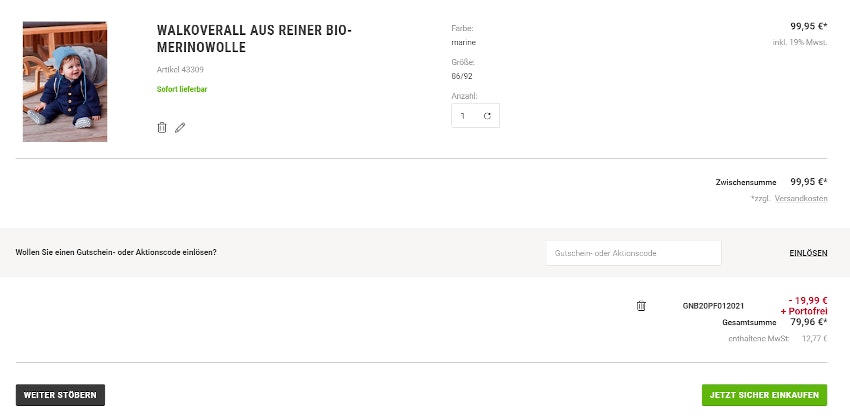The image size is (850, 416).
Task: Click the Artikel 43309 number text
Action: tap(181, 69)
